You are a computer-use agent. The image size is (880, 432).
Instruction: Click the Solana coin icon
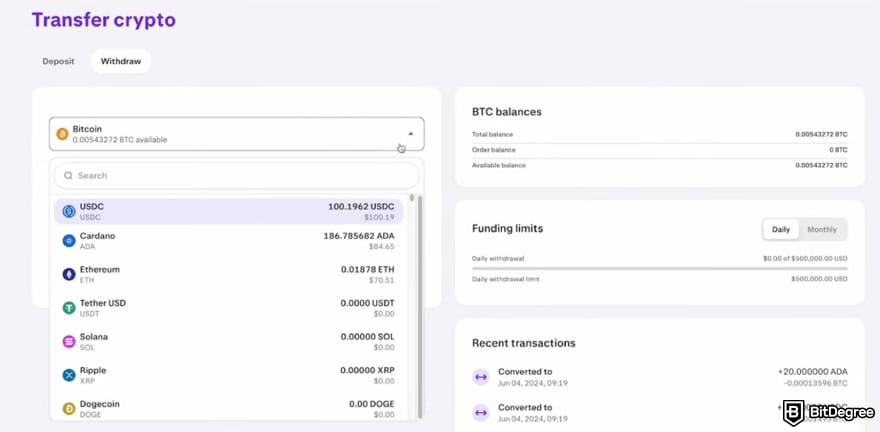(69, 342)
